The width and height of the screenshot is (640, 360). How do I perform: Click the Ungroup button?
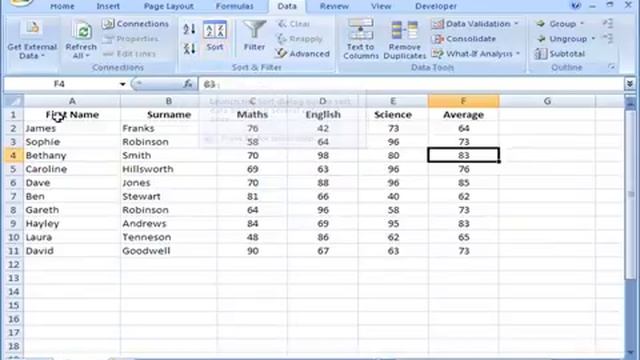pyautogui.click(x=562, y=39)
